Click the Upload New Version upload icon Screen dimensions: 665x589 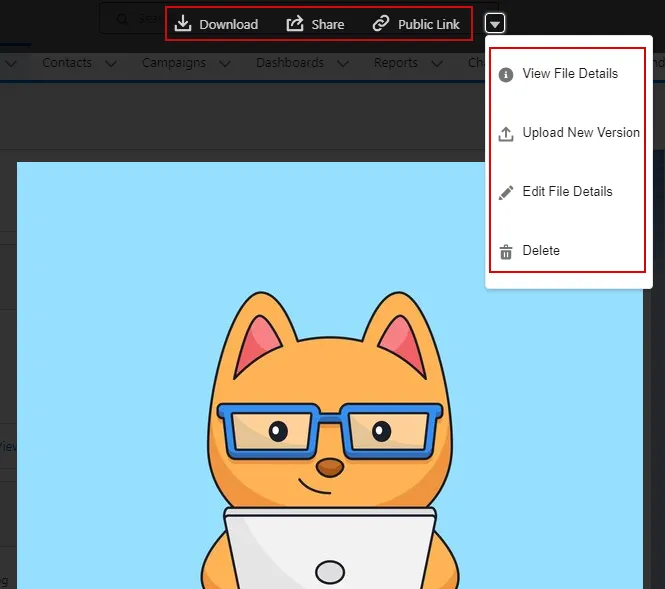click(506, 133)
